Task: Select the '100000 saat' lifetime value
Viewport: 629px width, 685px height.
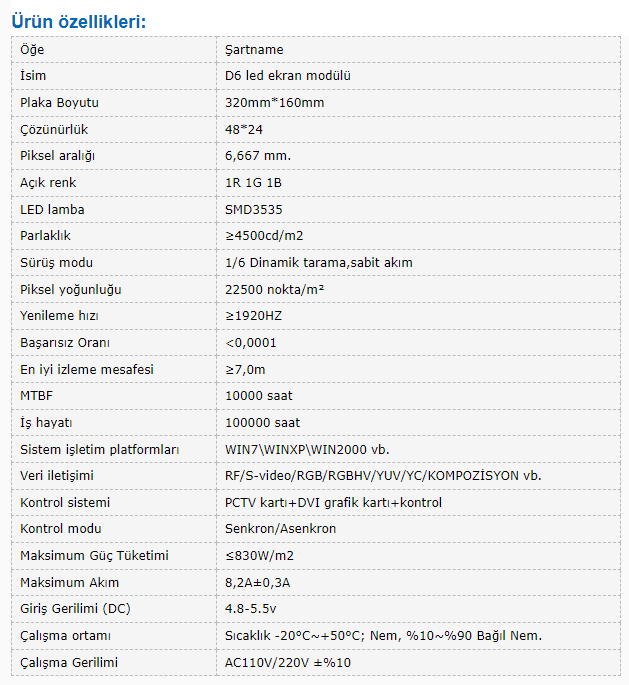Action: tap(263, 423)
